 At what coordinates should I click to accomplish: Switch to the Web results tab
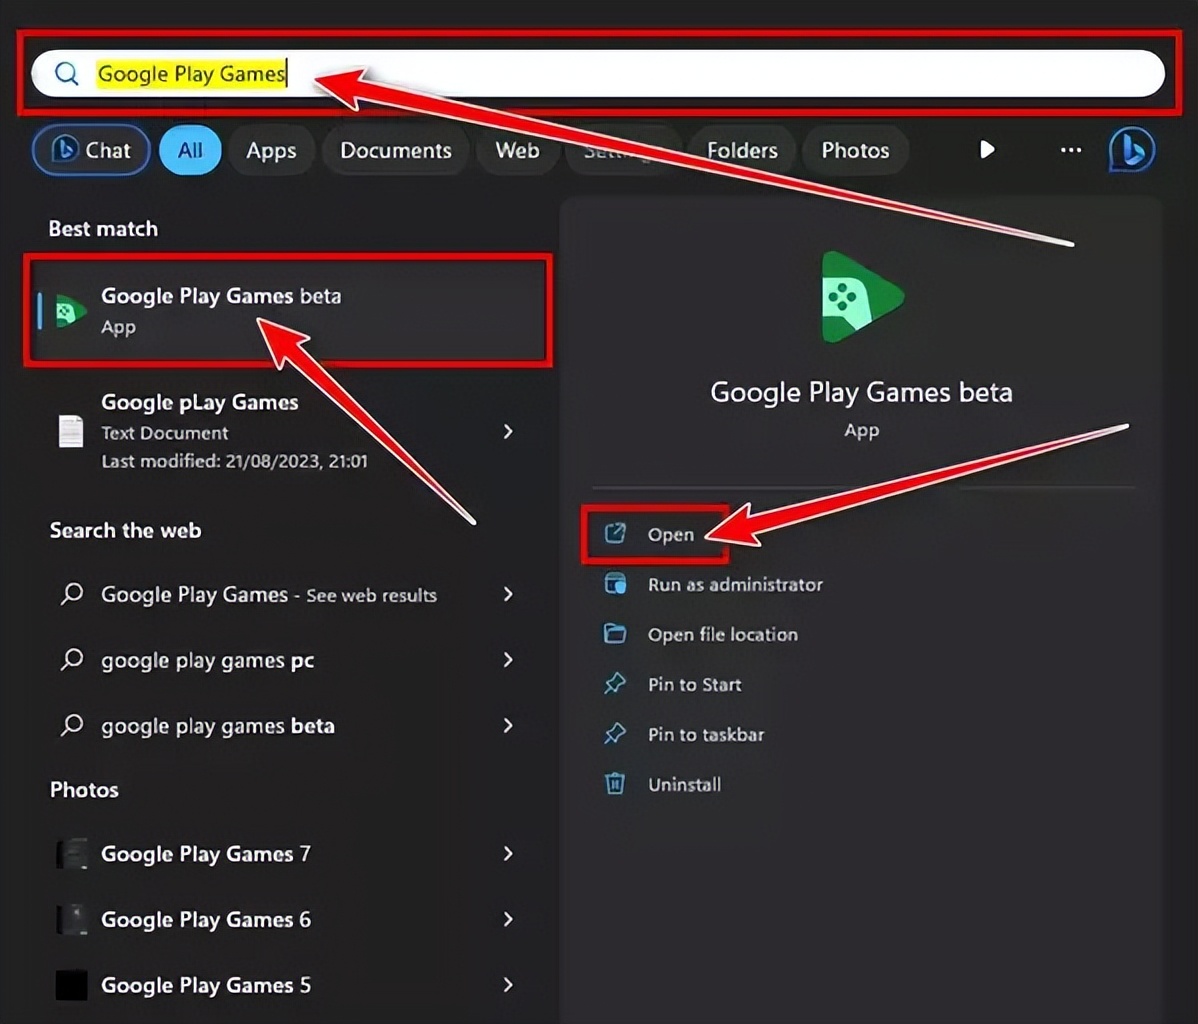(517, 150)
